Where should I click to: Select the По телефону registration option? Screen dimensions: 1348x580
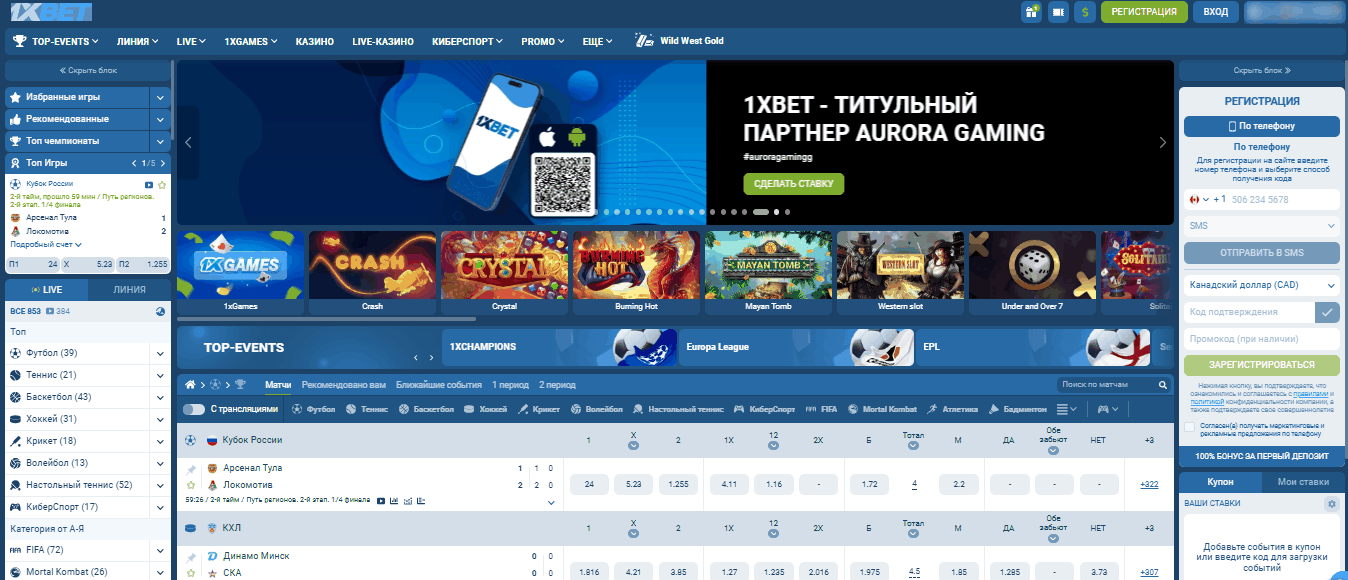(1260, 126)
